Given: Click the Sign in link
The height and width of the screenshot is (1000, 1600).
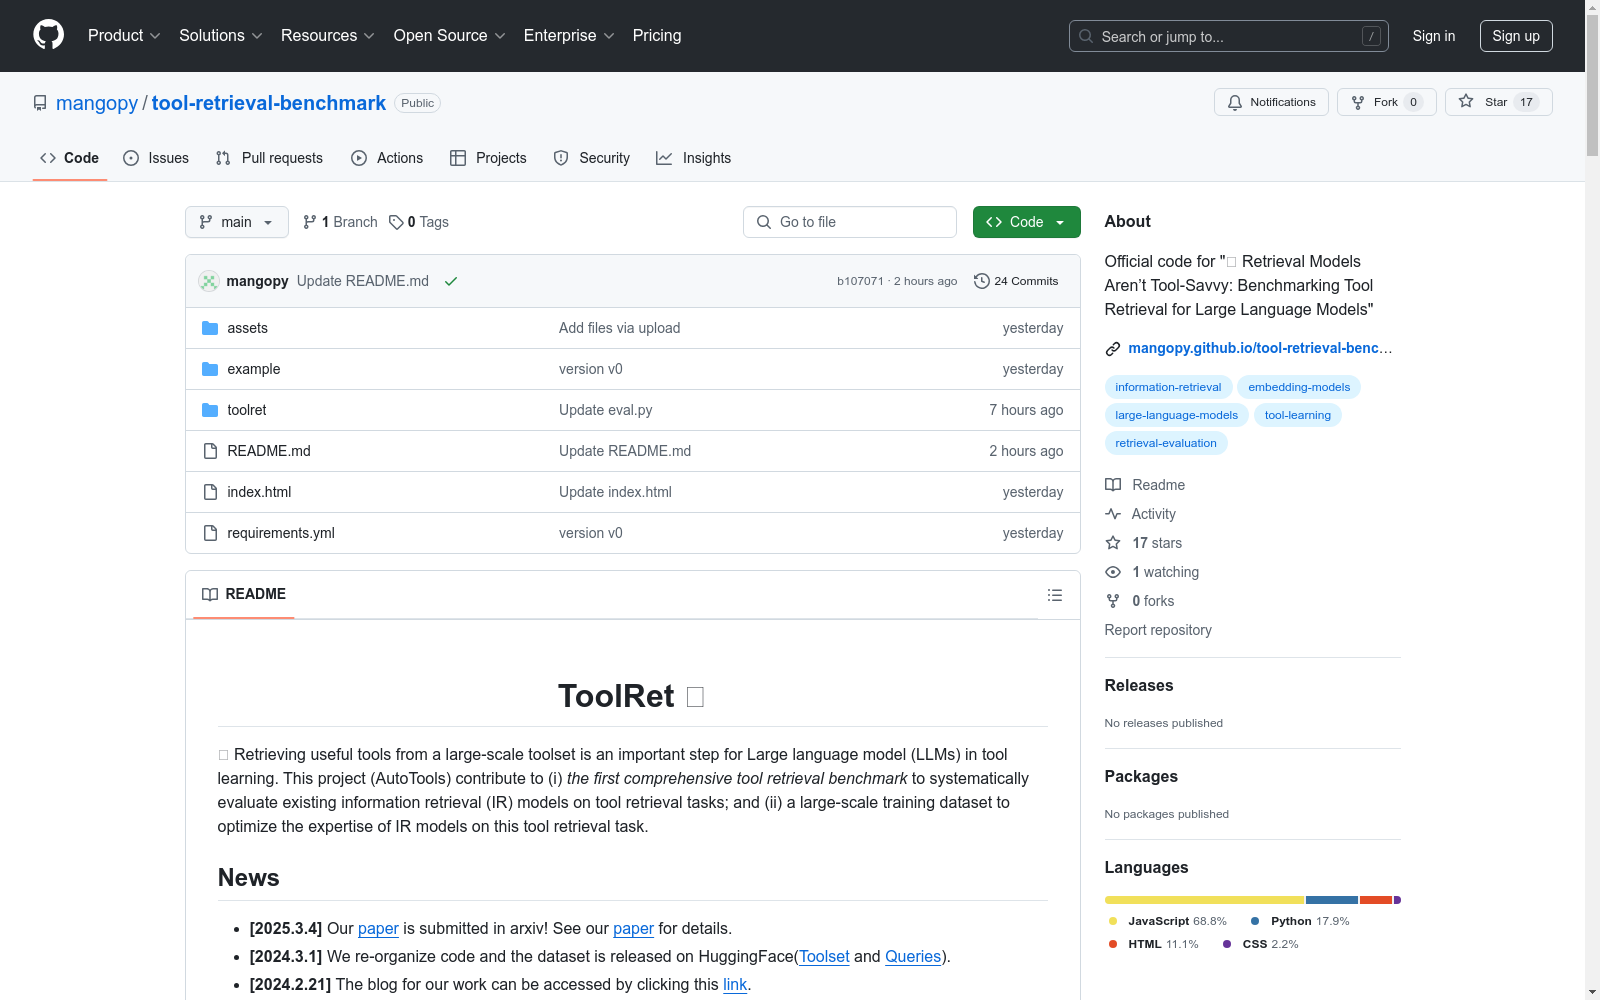Looking at the screenshot, I should [x=1434, y=36].
